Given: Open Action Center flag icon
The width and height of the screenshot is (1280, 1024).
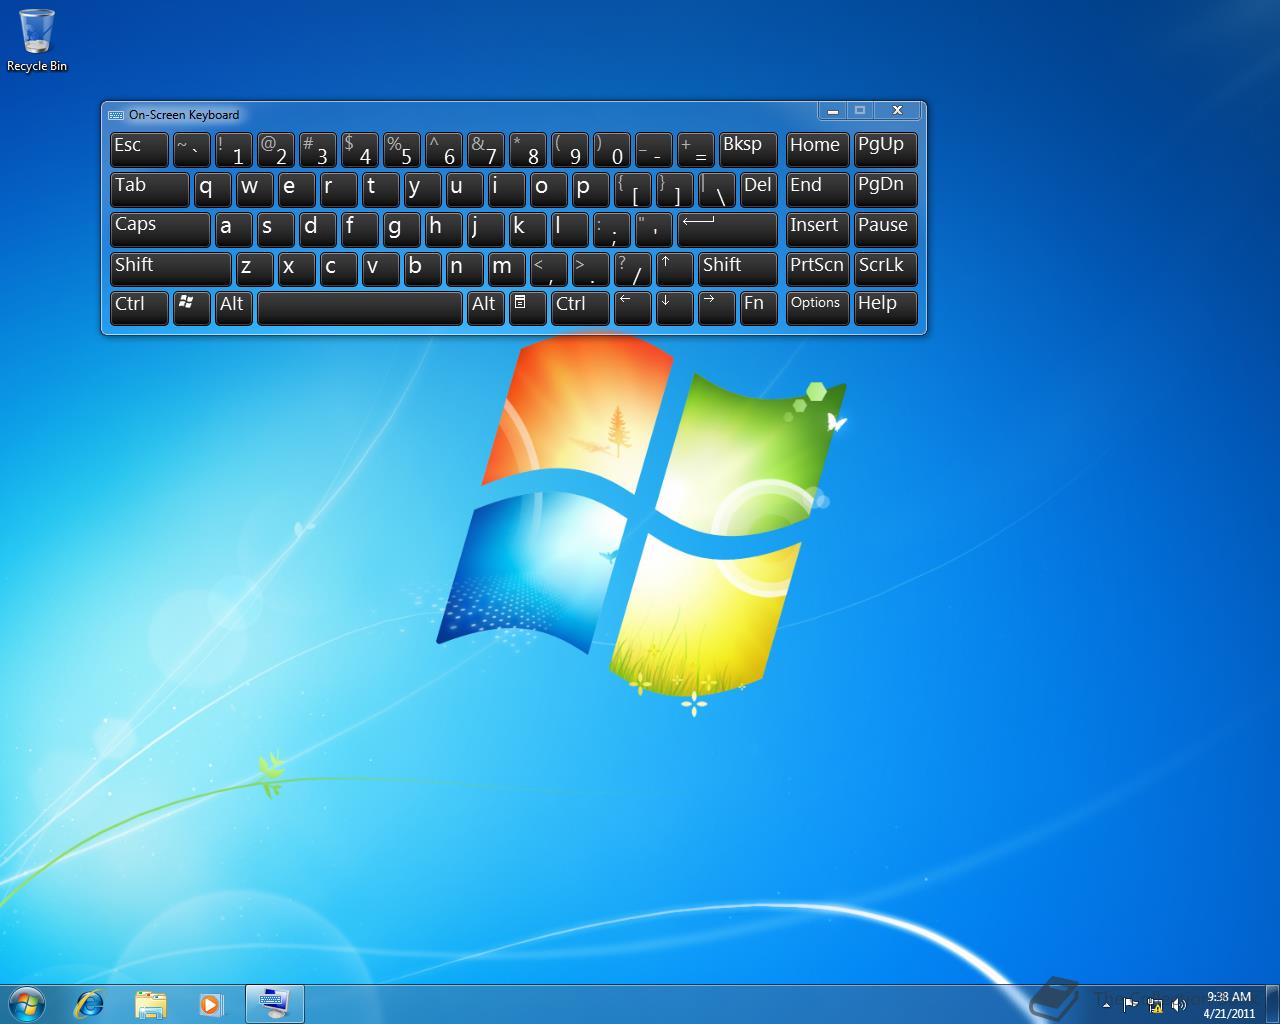Looking at the screenshot, I should tap(1130, 1004).
